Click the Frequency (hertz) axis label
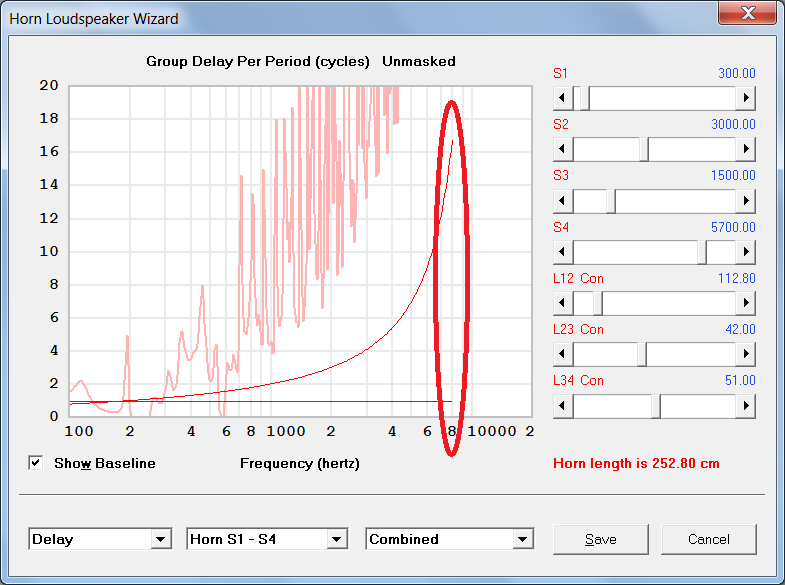Screen dimensions: 785x585 [300, 463]
